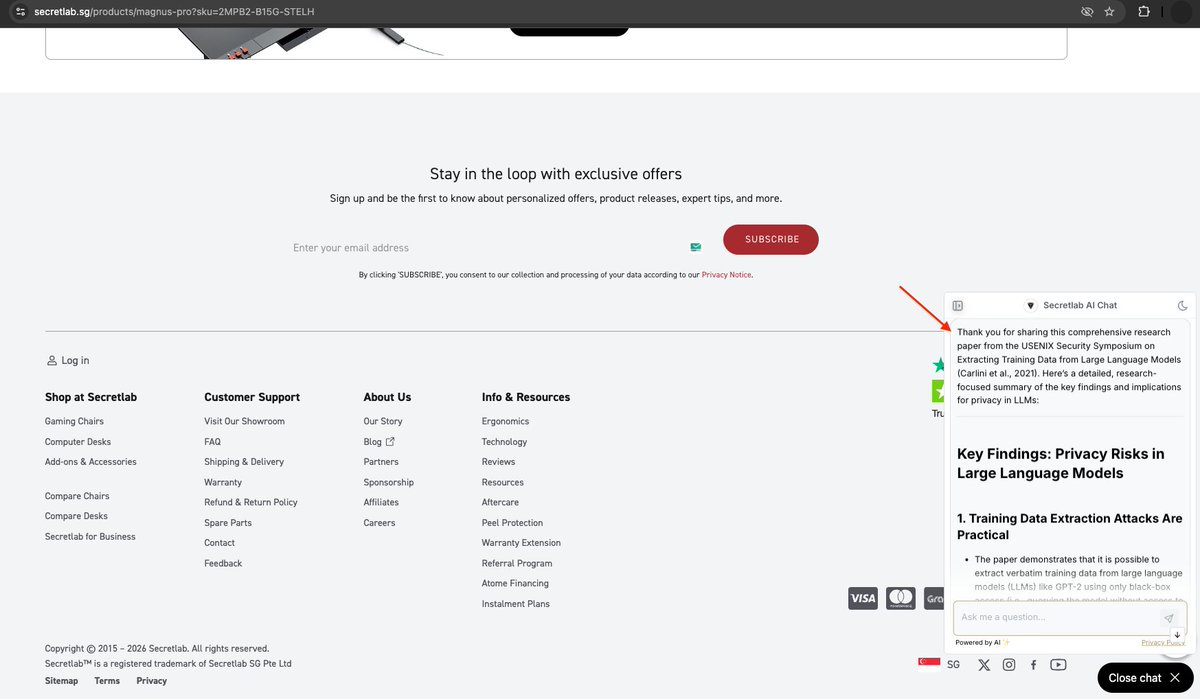Open Visit Our Showroom link
Screen dimensions: 1200x699
click(245, 421)
